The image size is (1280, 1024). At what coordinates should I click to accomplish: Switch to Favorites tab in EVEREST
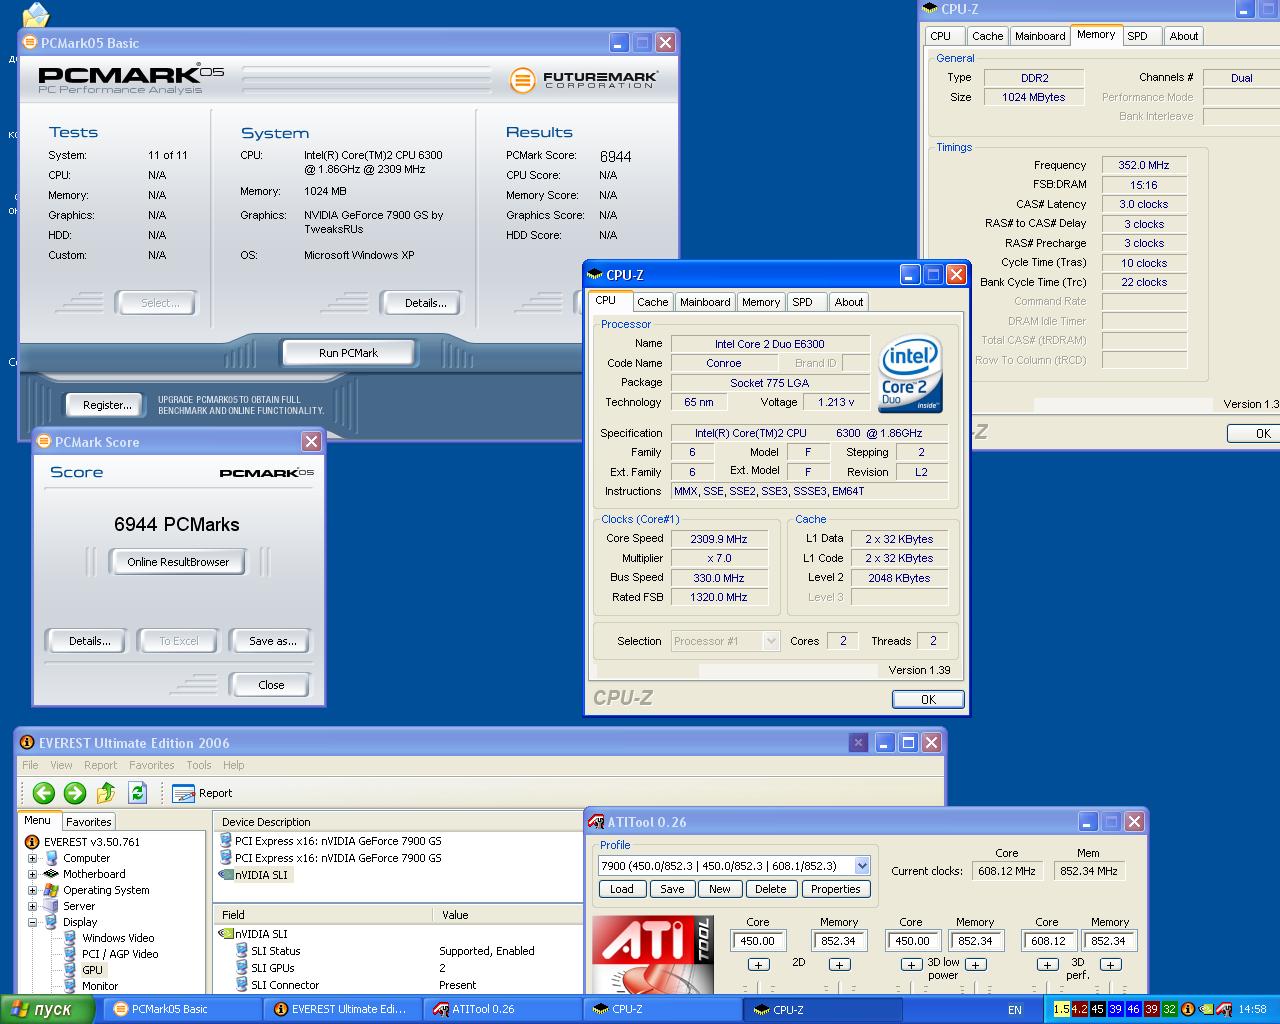[x=89, y=821]
